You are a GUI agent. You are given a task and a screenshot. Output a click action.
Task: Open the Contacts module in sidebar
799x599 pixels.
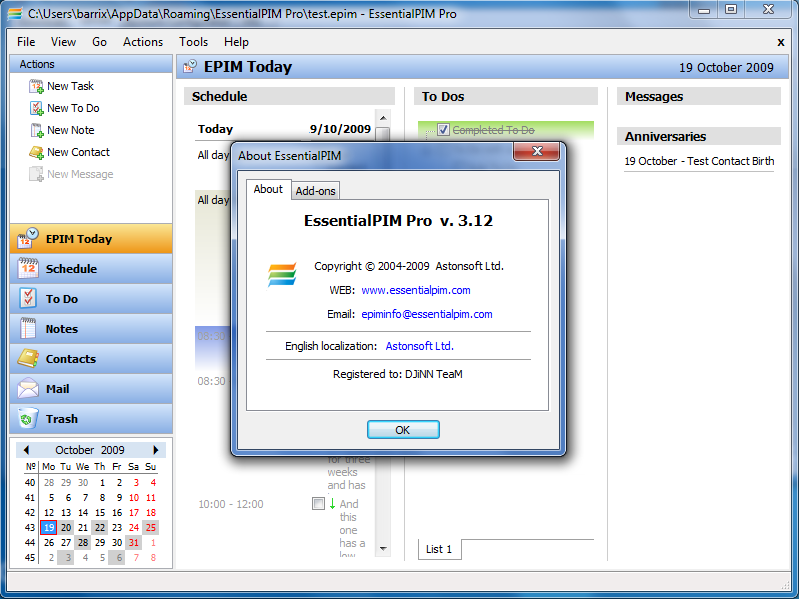(91, 359)
